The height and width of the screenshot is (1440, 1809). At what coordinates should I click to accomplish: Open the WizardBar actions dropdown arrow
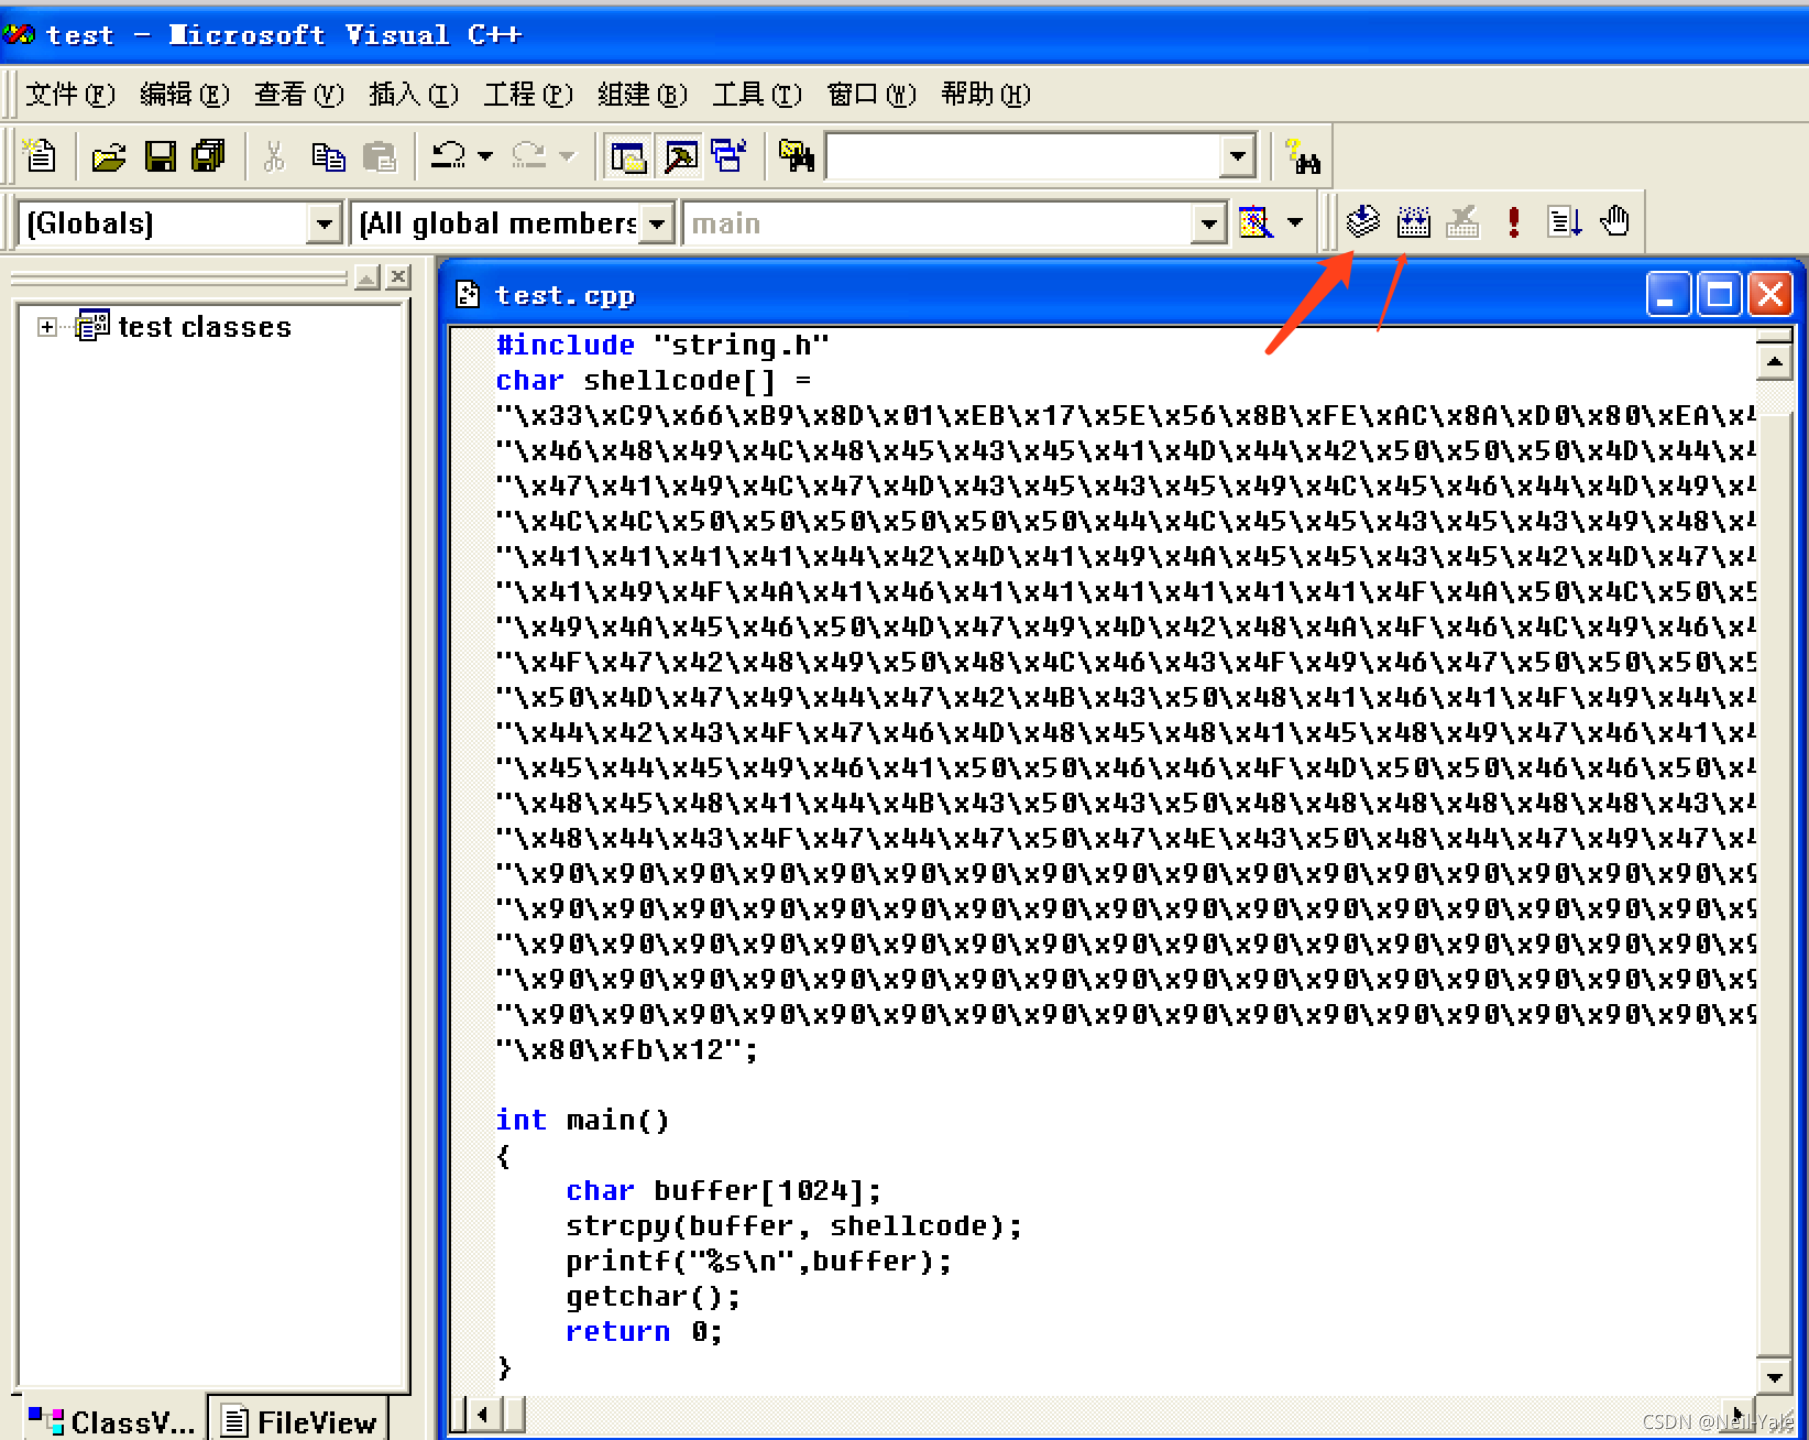1295,222
